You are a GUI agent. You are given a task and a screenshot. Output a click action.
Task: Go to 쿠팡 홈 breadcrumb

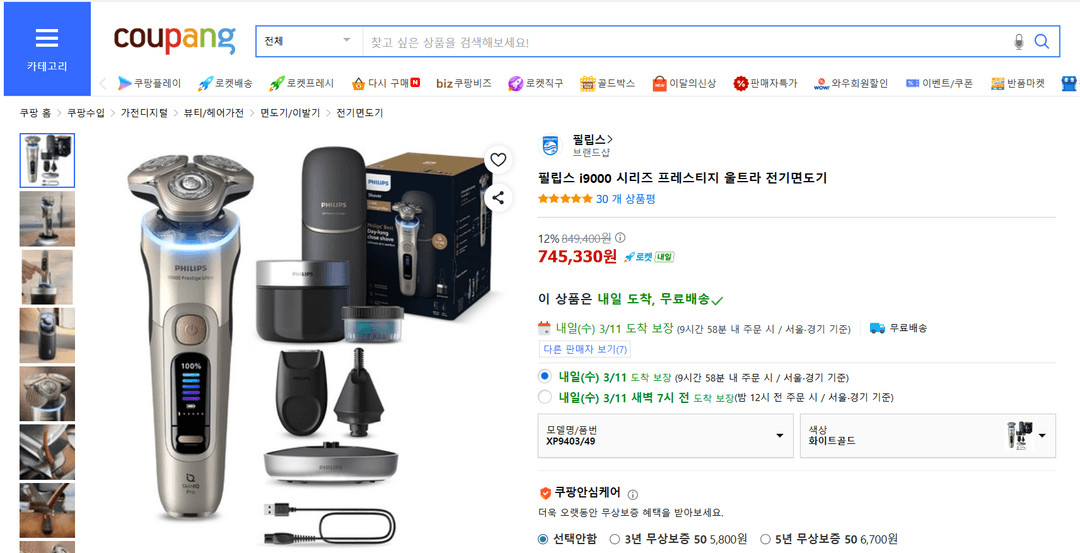point(35,113)
